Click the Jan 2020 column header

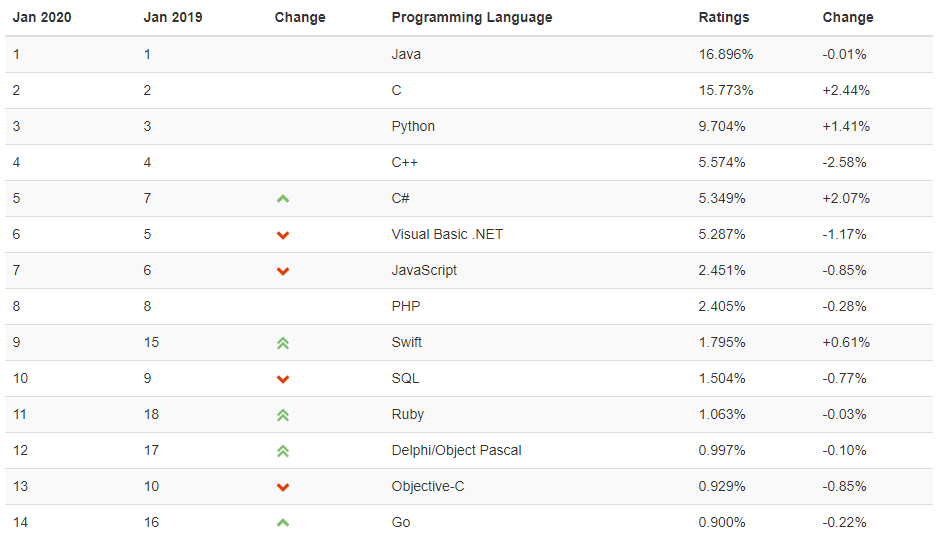click(42, 17)
